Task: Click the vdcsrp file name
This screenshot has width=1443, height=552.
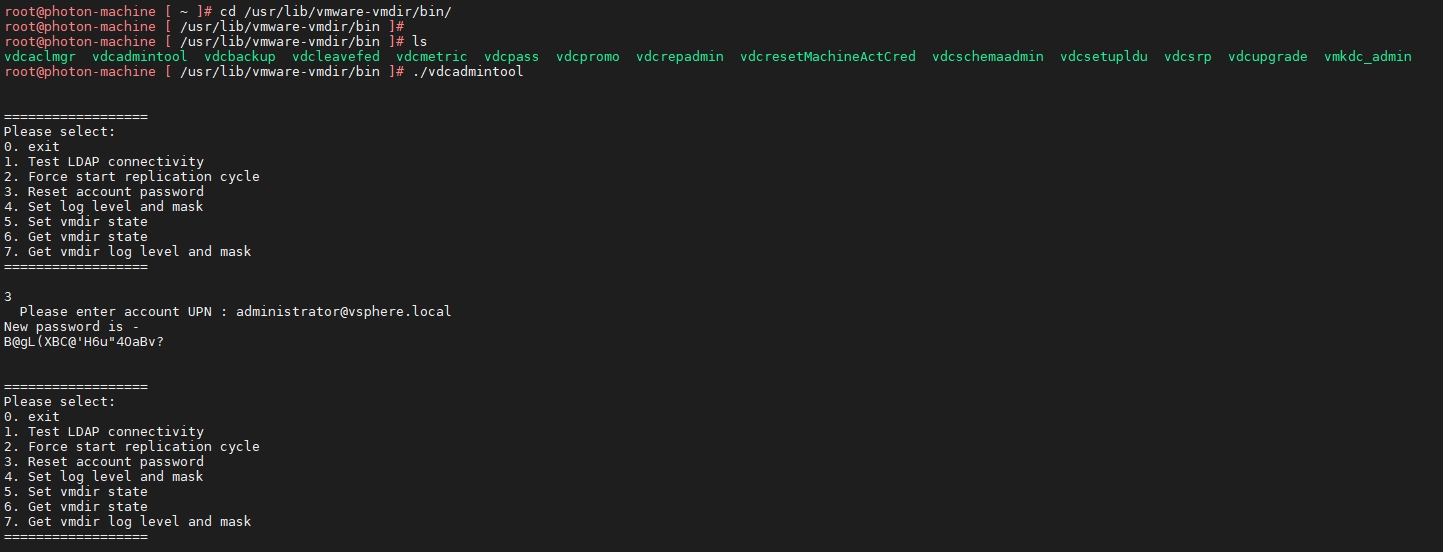Action: click(1187, 57)
